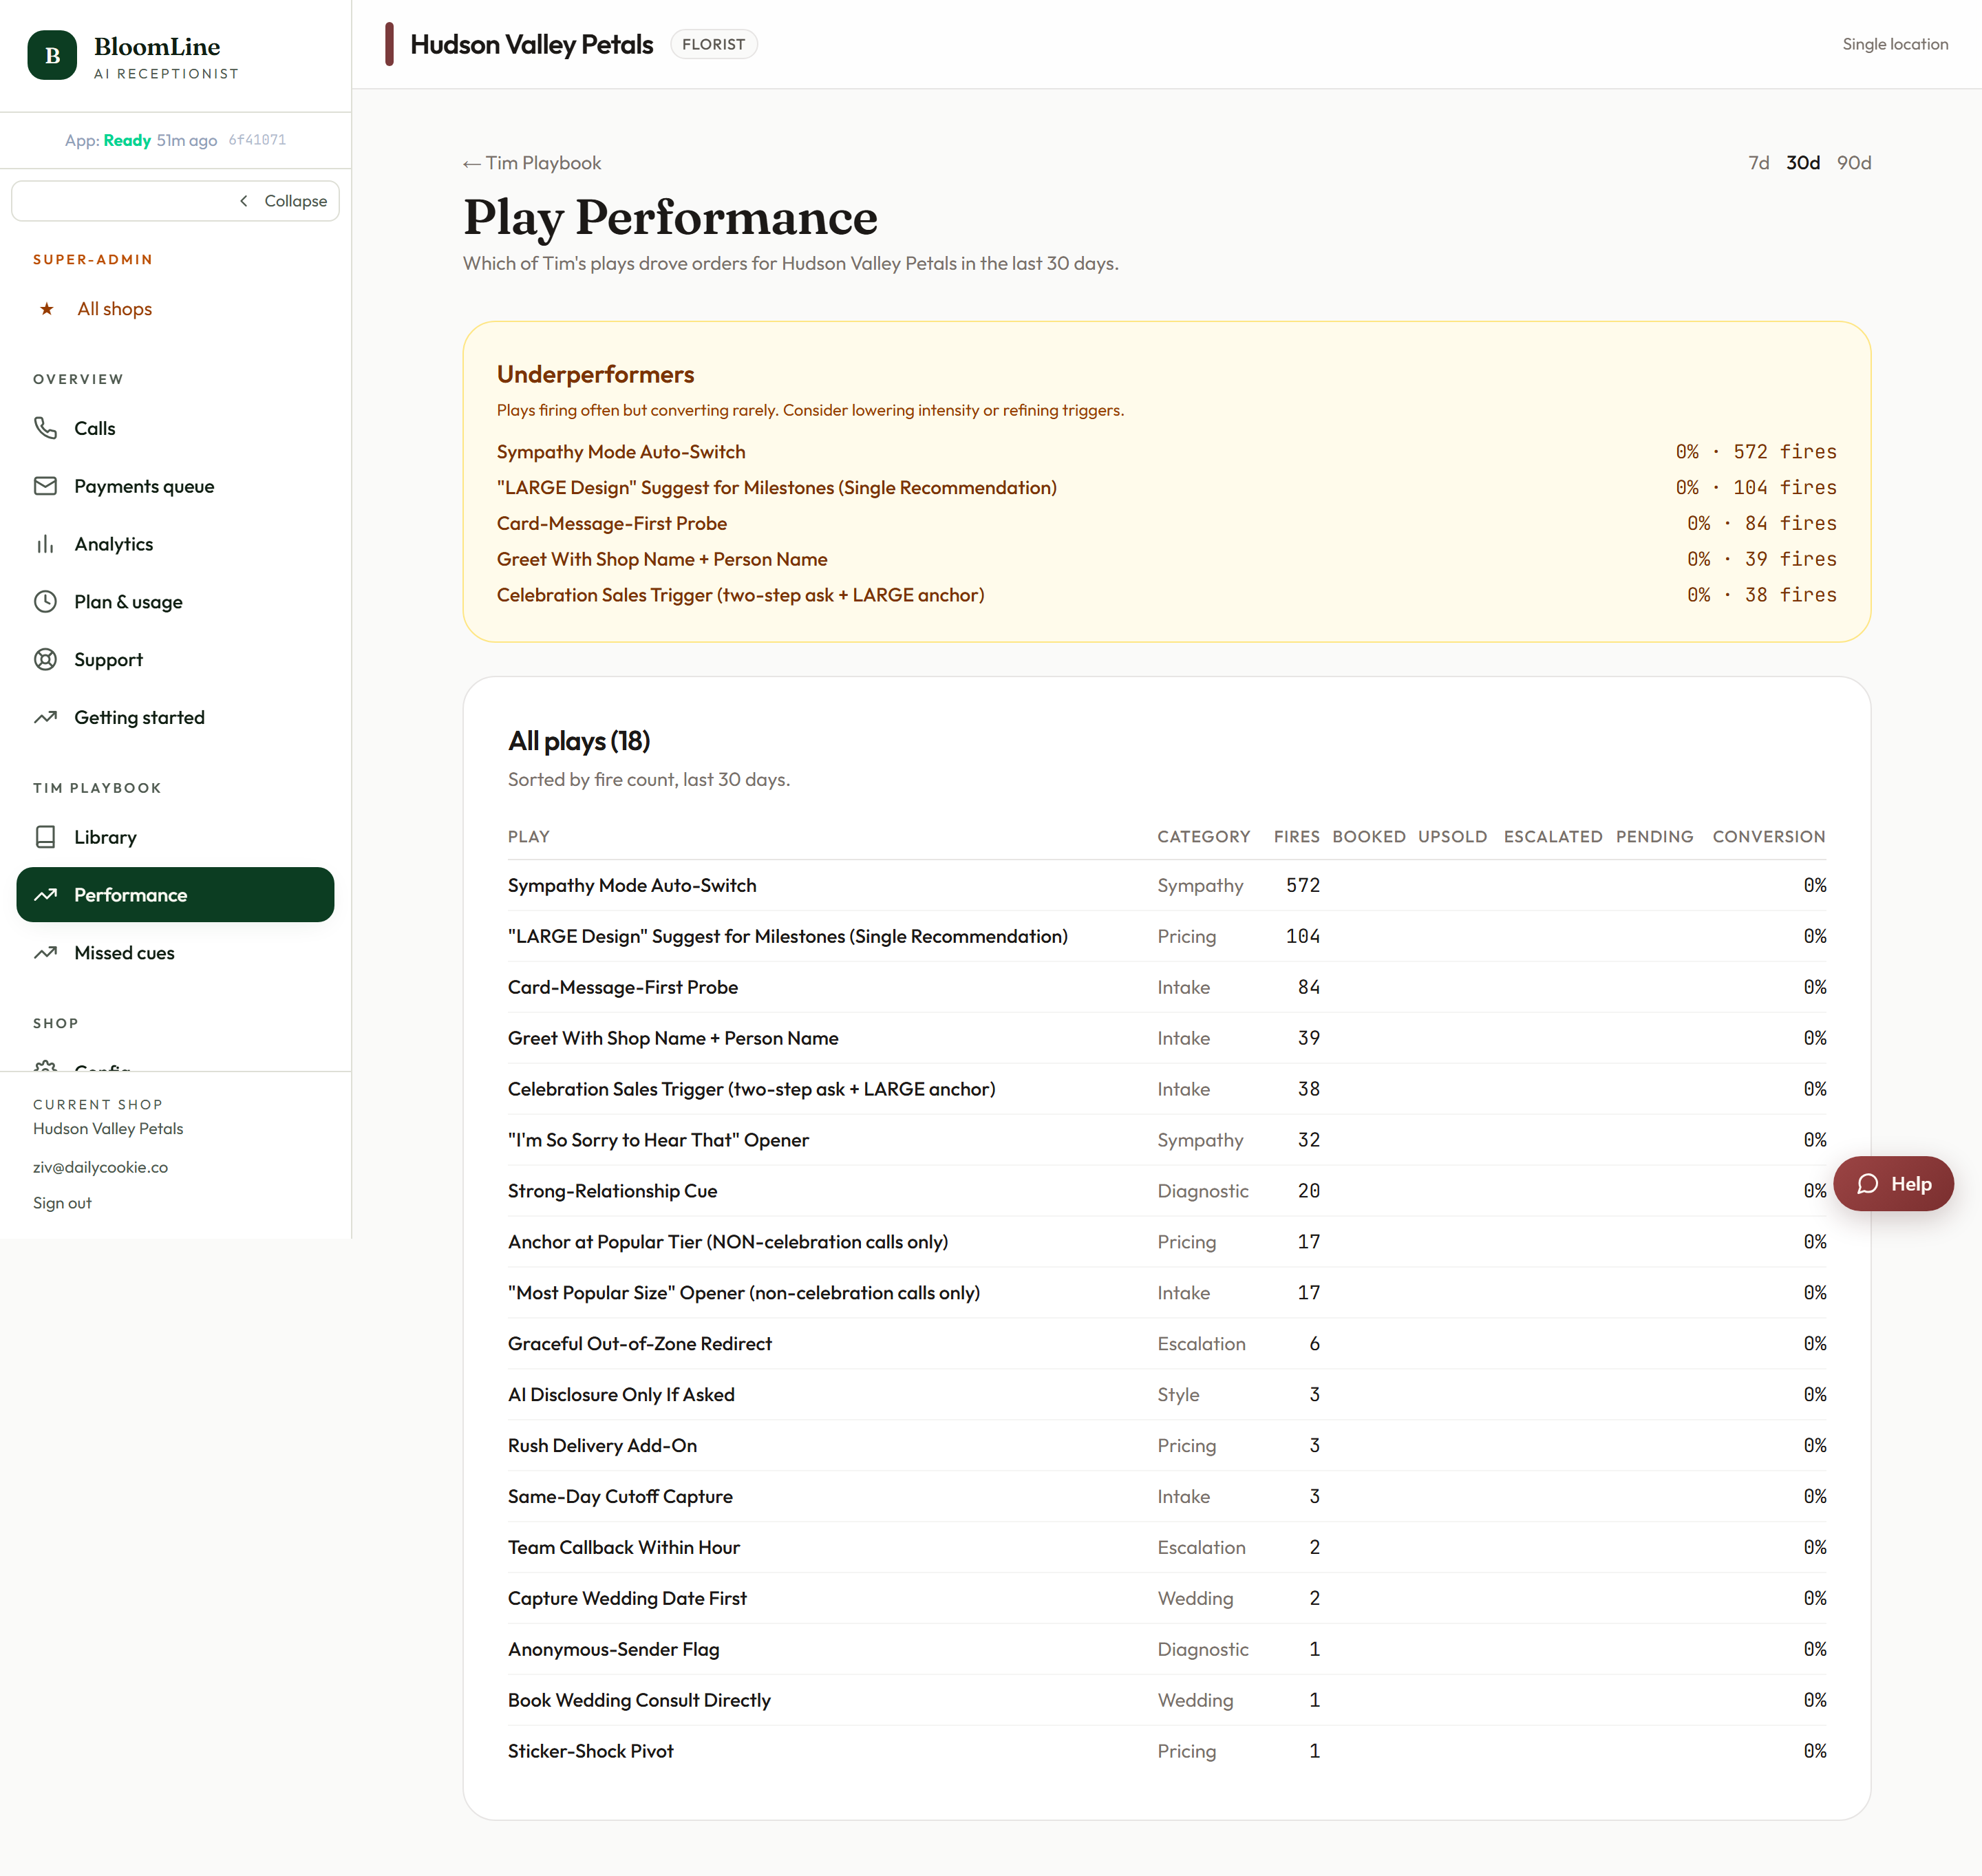Click Sign out
1982x1876 pixels.
(62, 1203)
